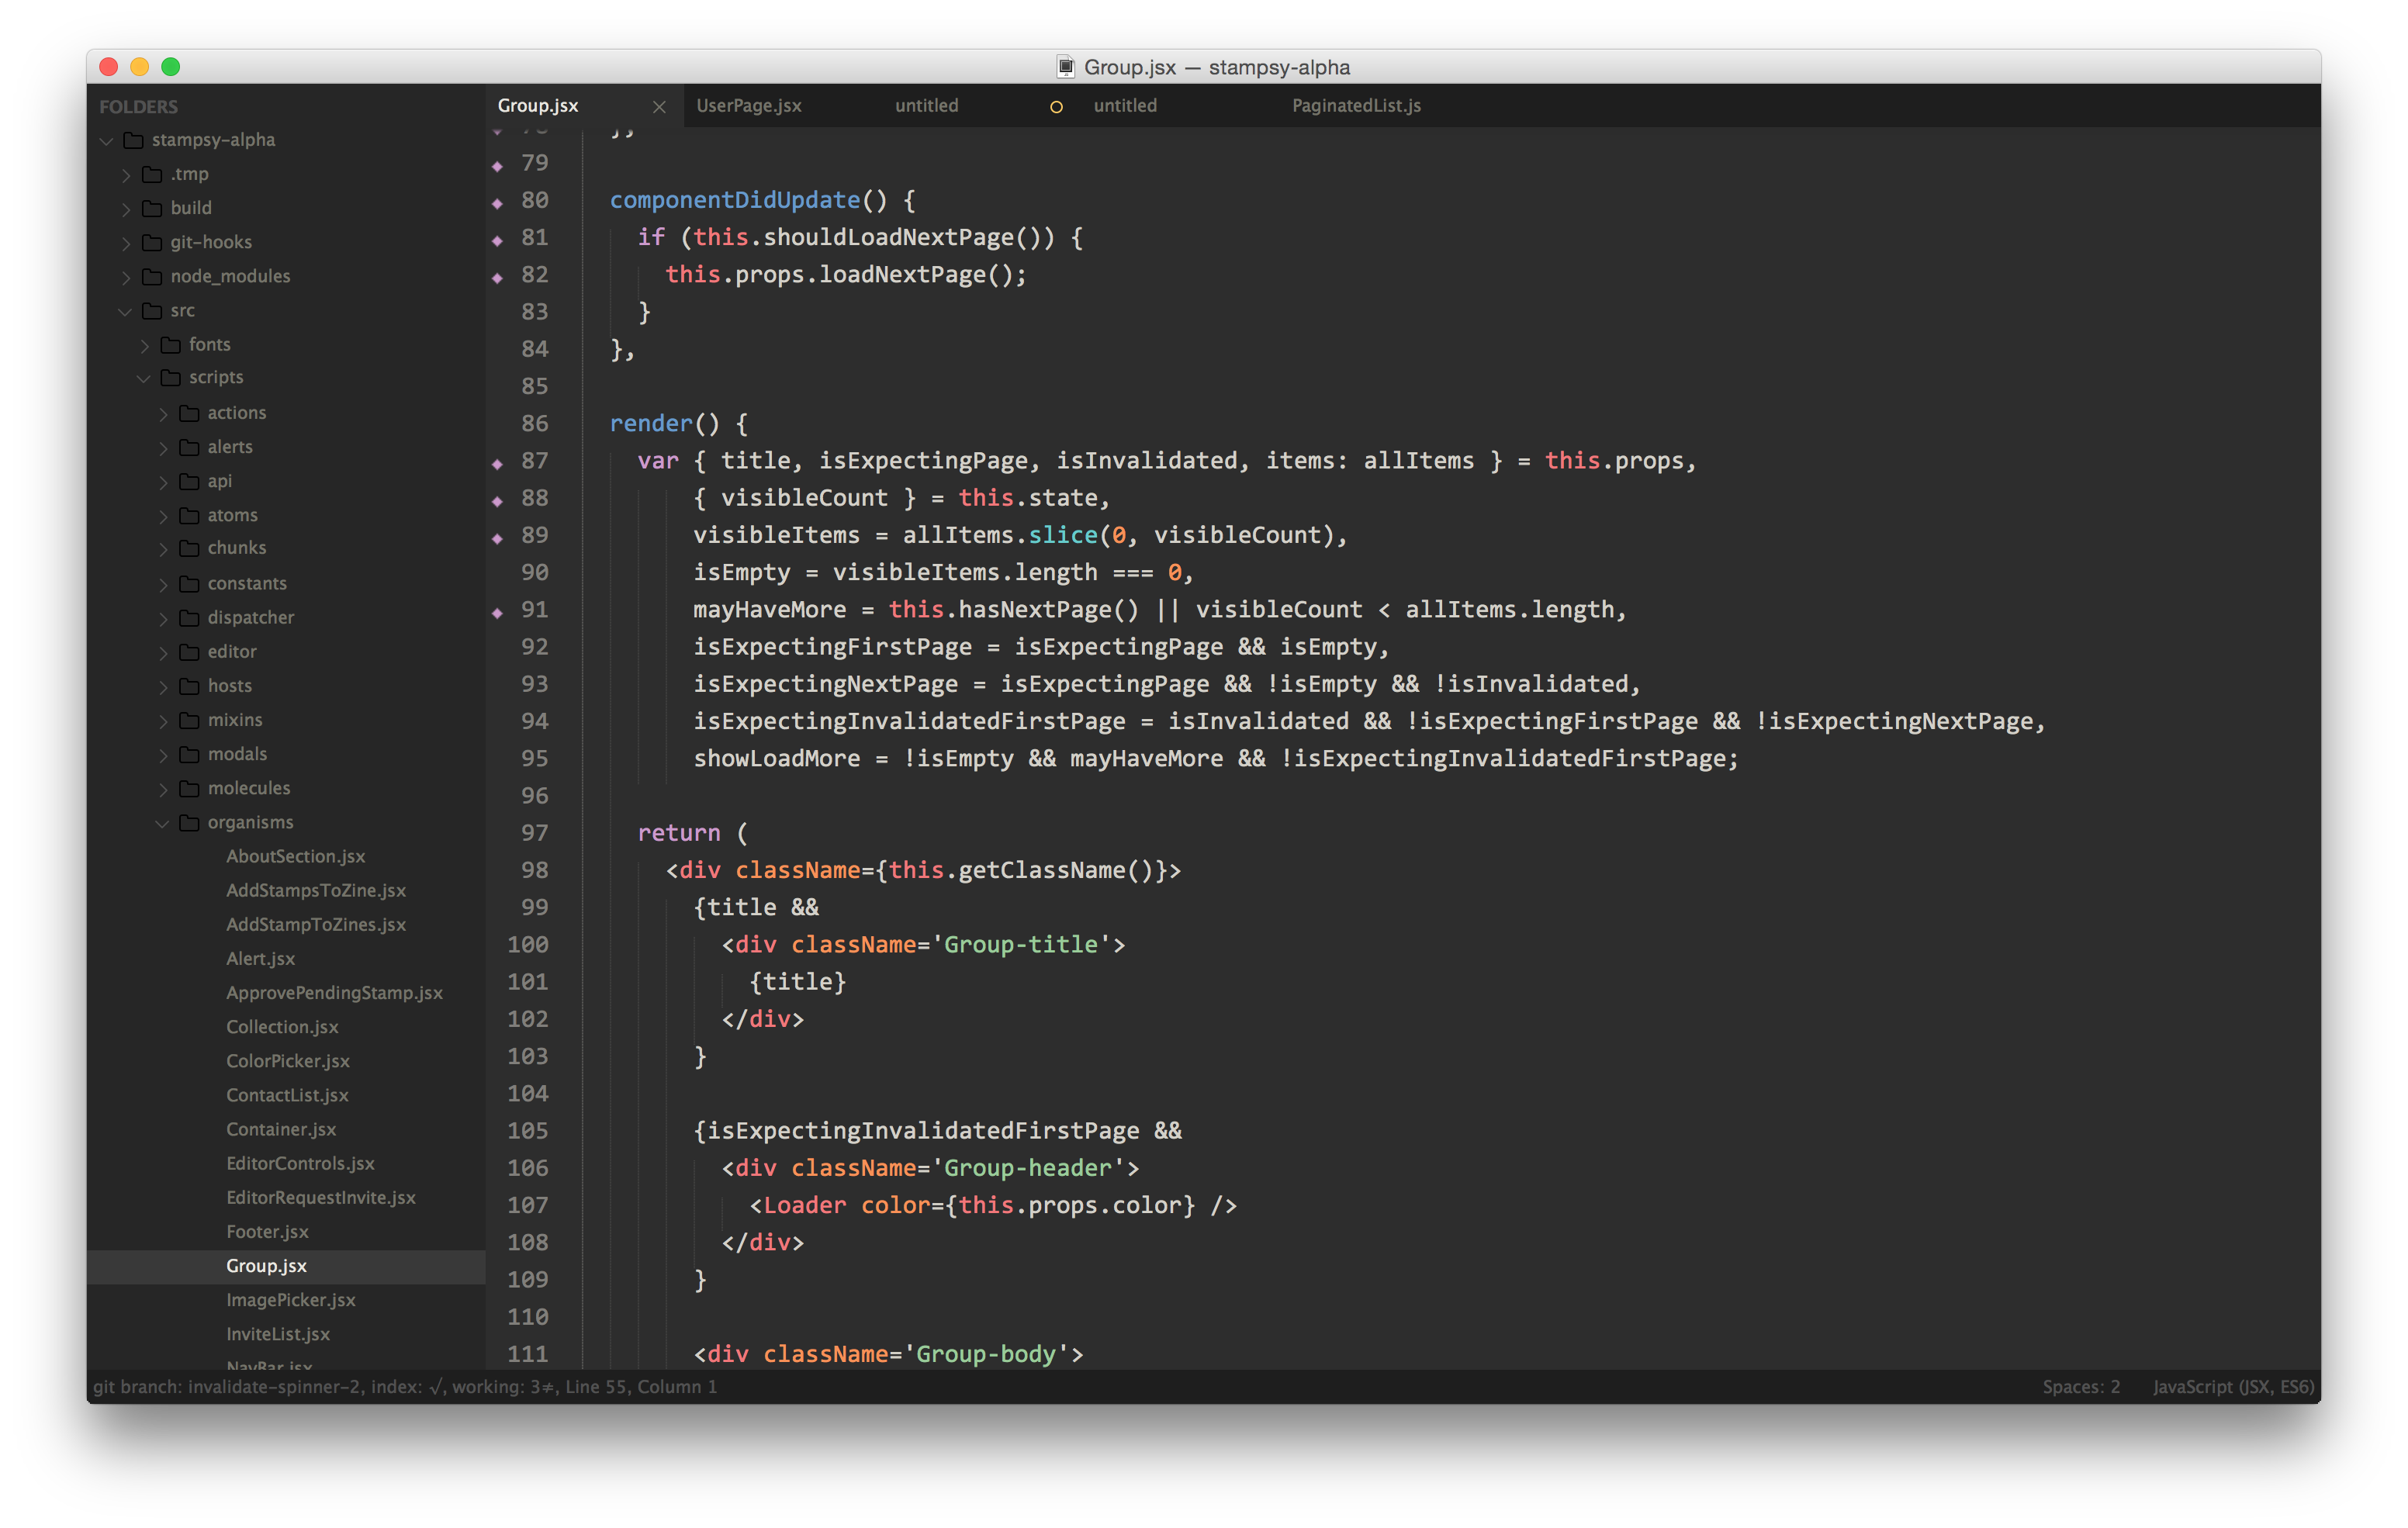
Task: Click the unsaved-changes circle on untitled tab
Action: pyautogui.click(x=1056, y=106)
